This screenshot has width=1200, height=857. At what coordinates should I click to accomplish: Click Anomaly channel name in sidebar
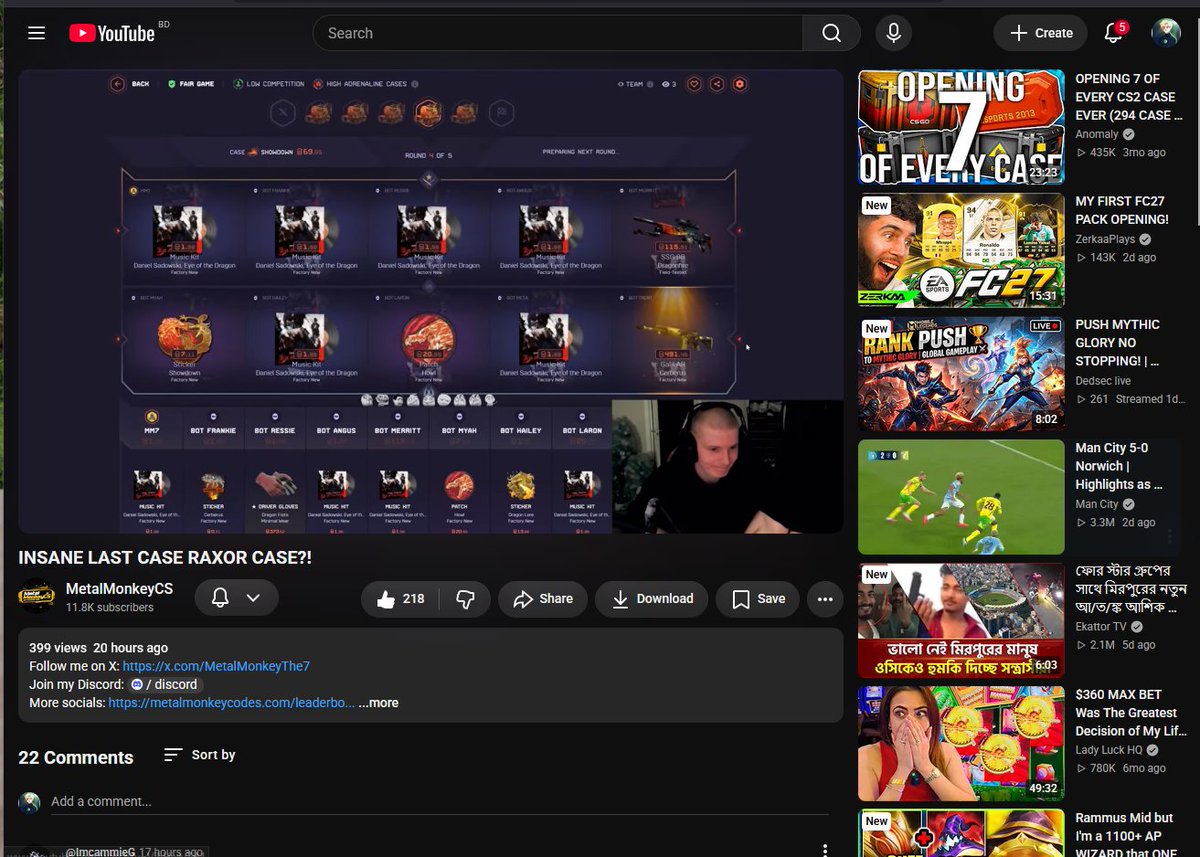pyautogui.click(x=1097, y=134)
